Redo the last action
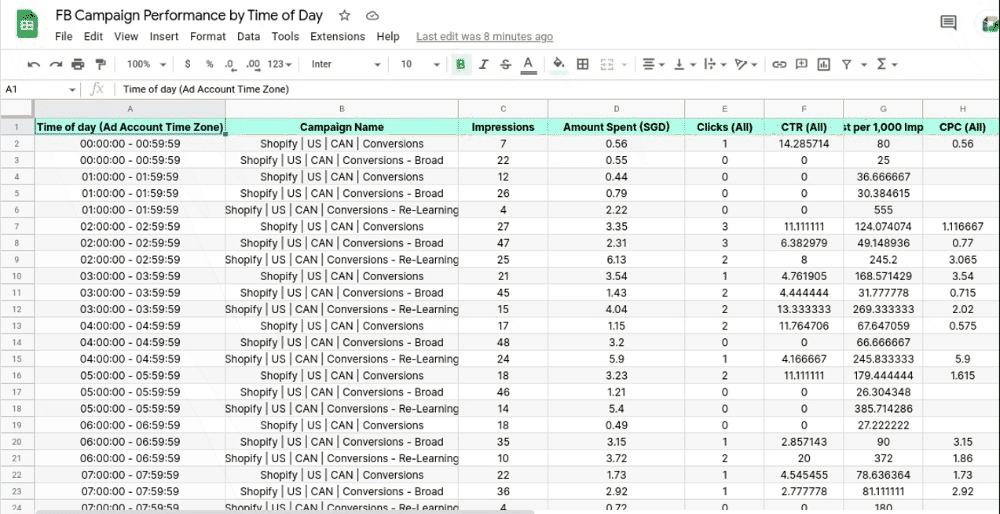 tap(56, 64)
